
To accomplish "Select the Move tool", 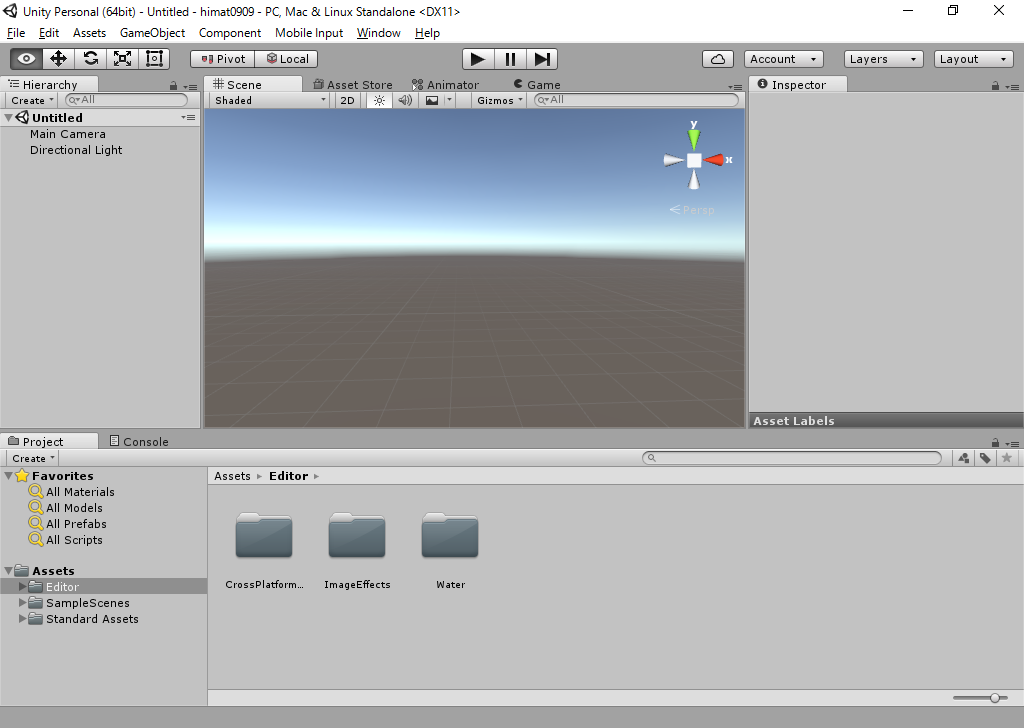I will [x=58, y=59].
